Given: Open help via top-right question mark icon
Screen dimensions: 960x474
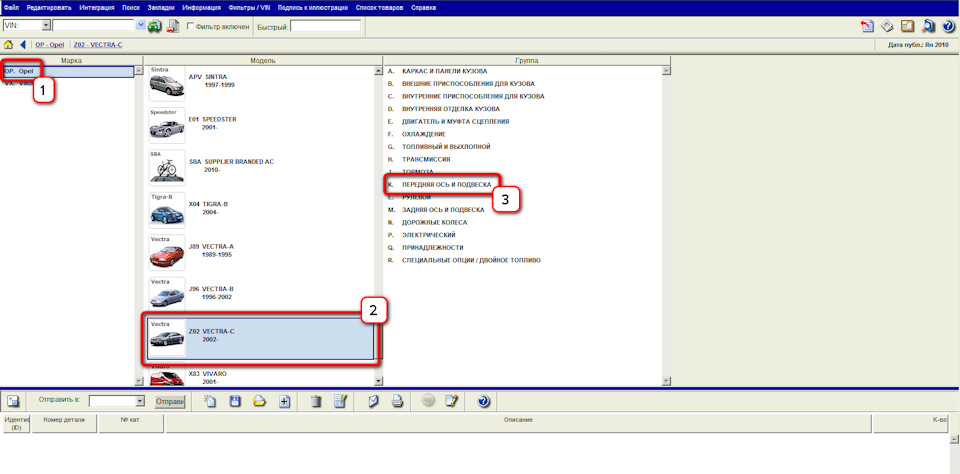Looking at the screenshot, I should [948, 26].
